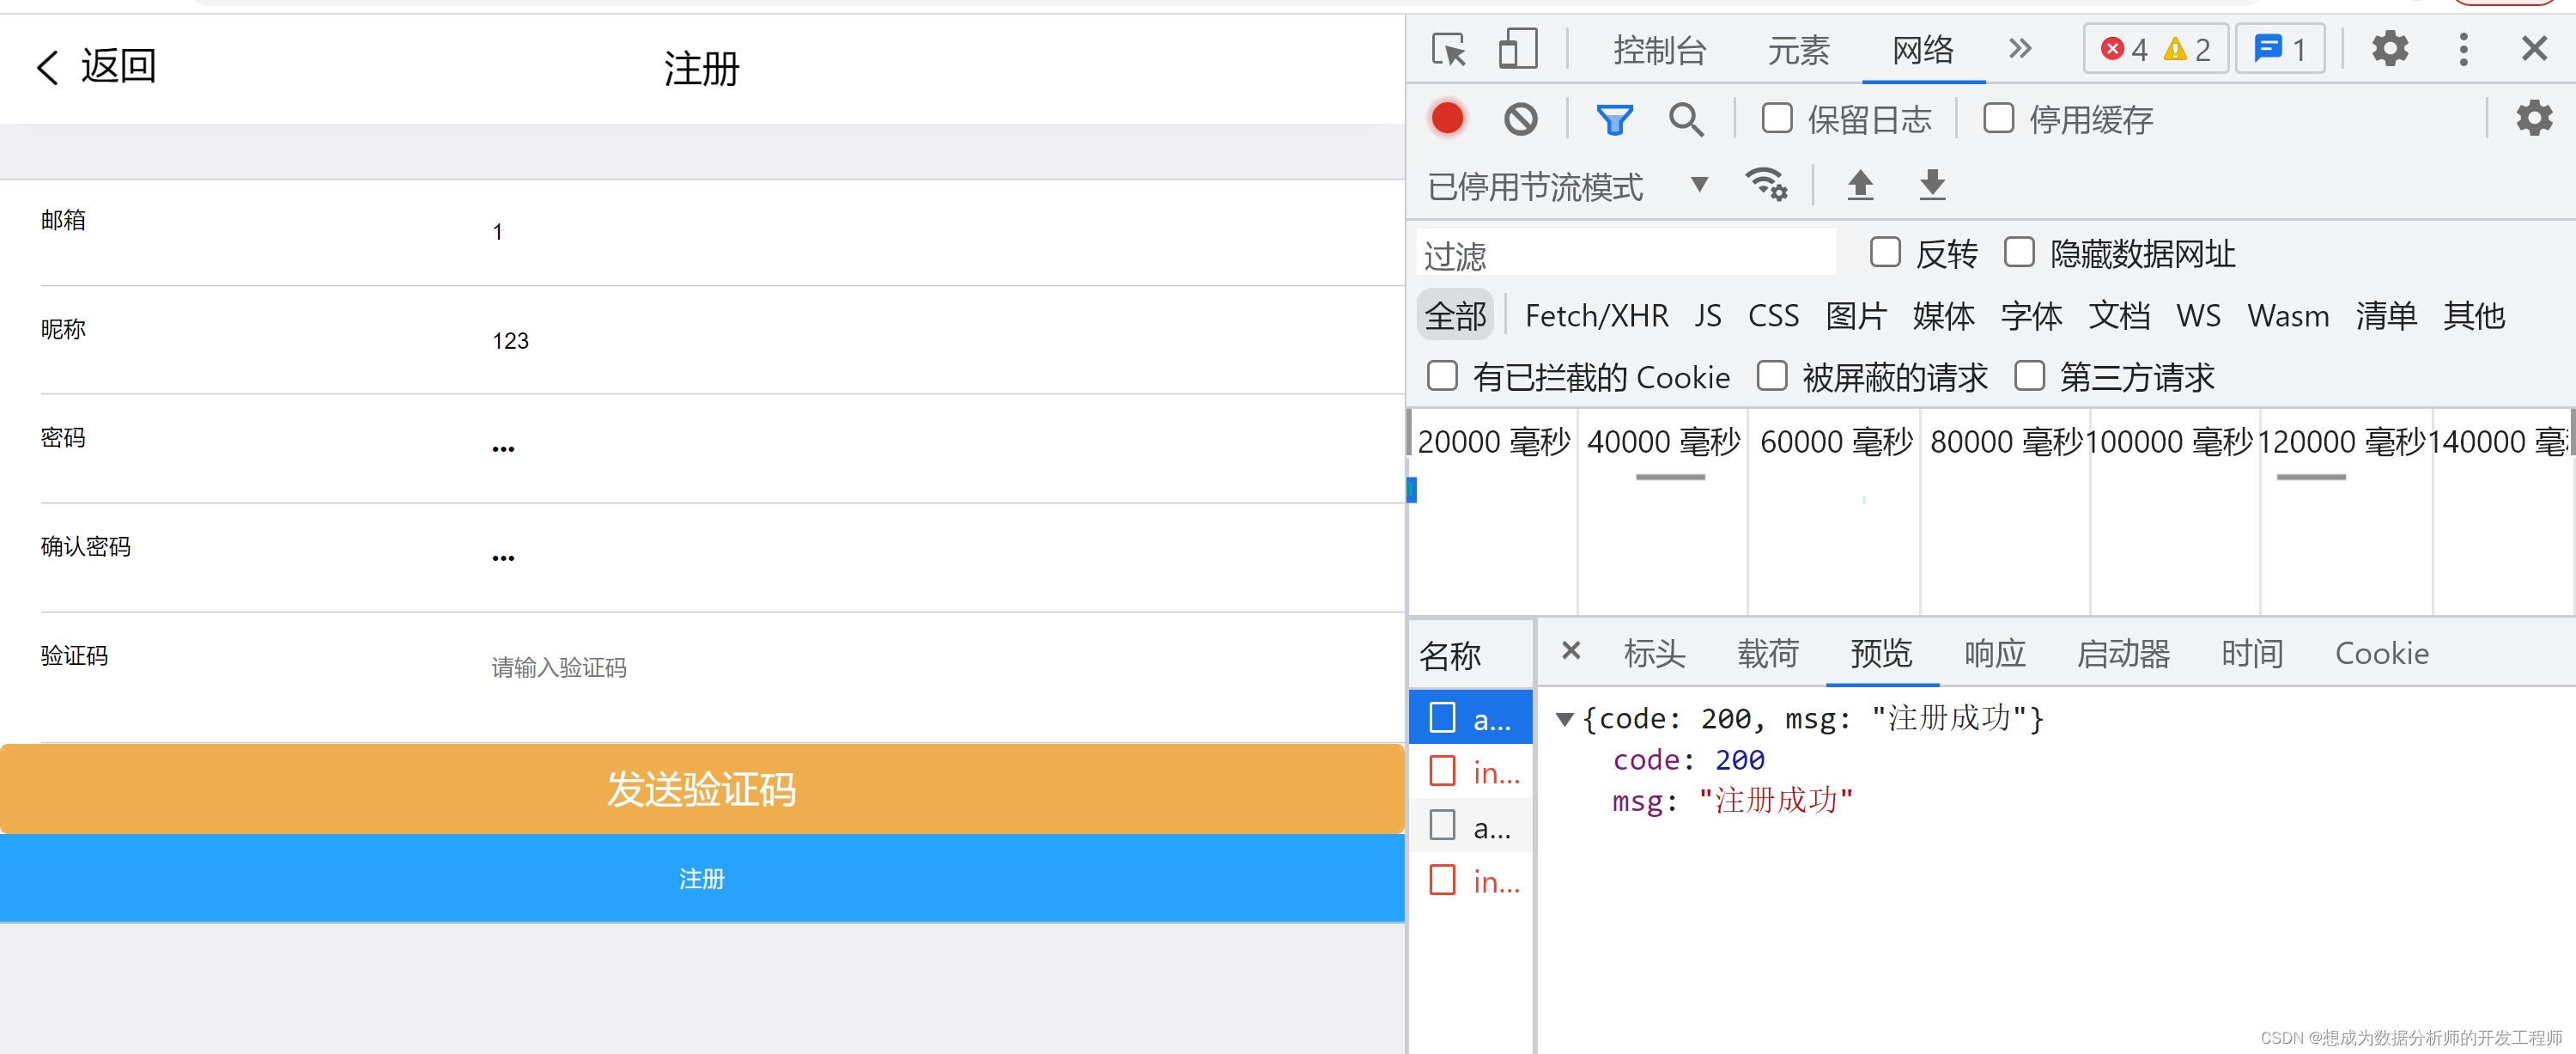Image resolution: width=2576 pixels, height=1054 pixels.
Task: Open the network search magnifier
Action: point(1685,120)
